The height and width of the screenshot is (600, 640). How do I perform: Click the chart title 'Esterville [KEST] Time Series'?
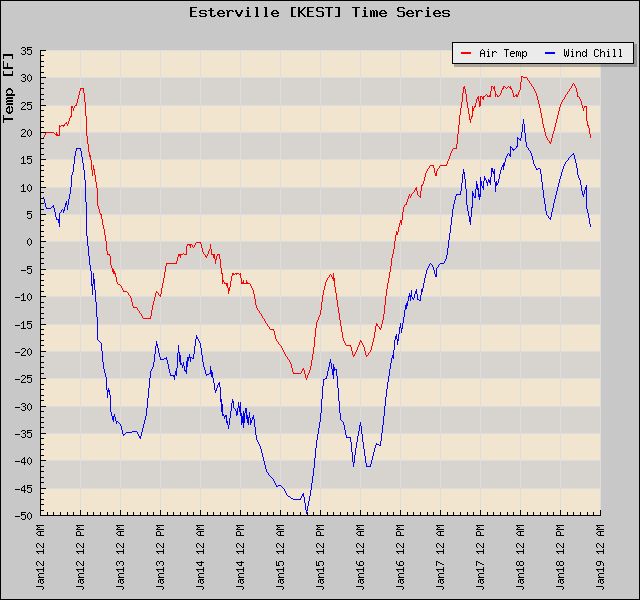pyautogui.click(x=320, y=12)
